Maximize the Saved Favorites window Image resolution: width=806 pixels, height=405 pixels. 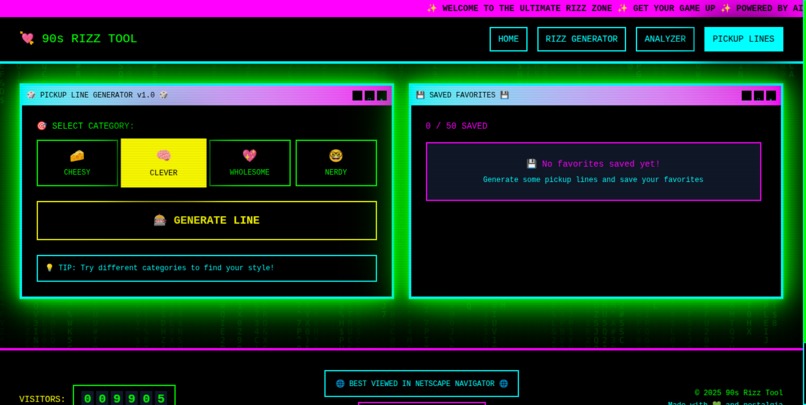(759, 95)
